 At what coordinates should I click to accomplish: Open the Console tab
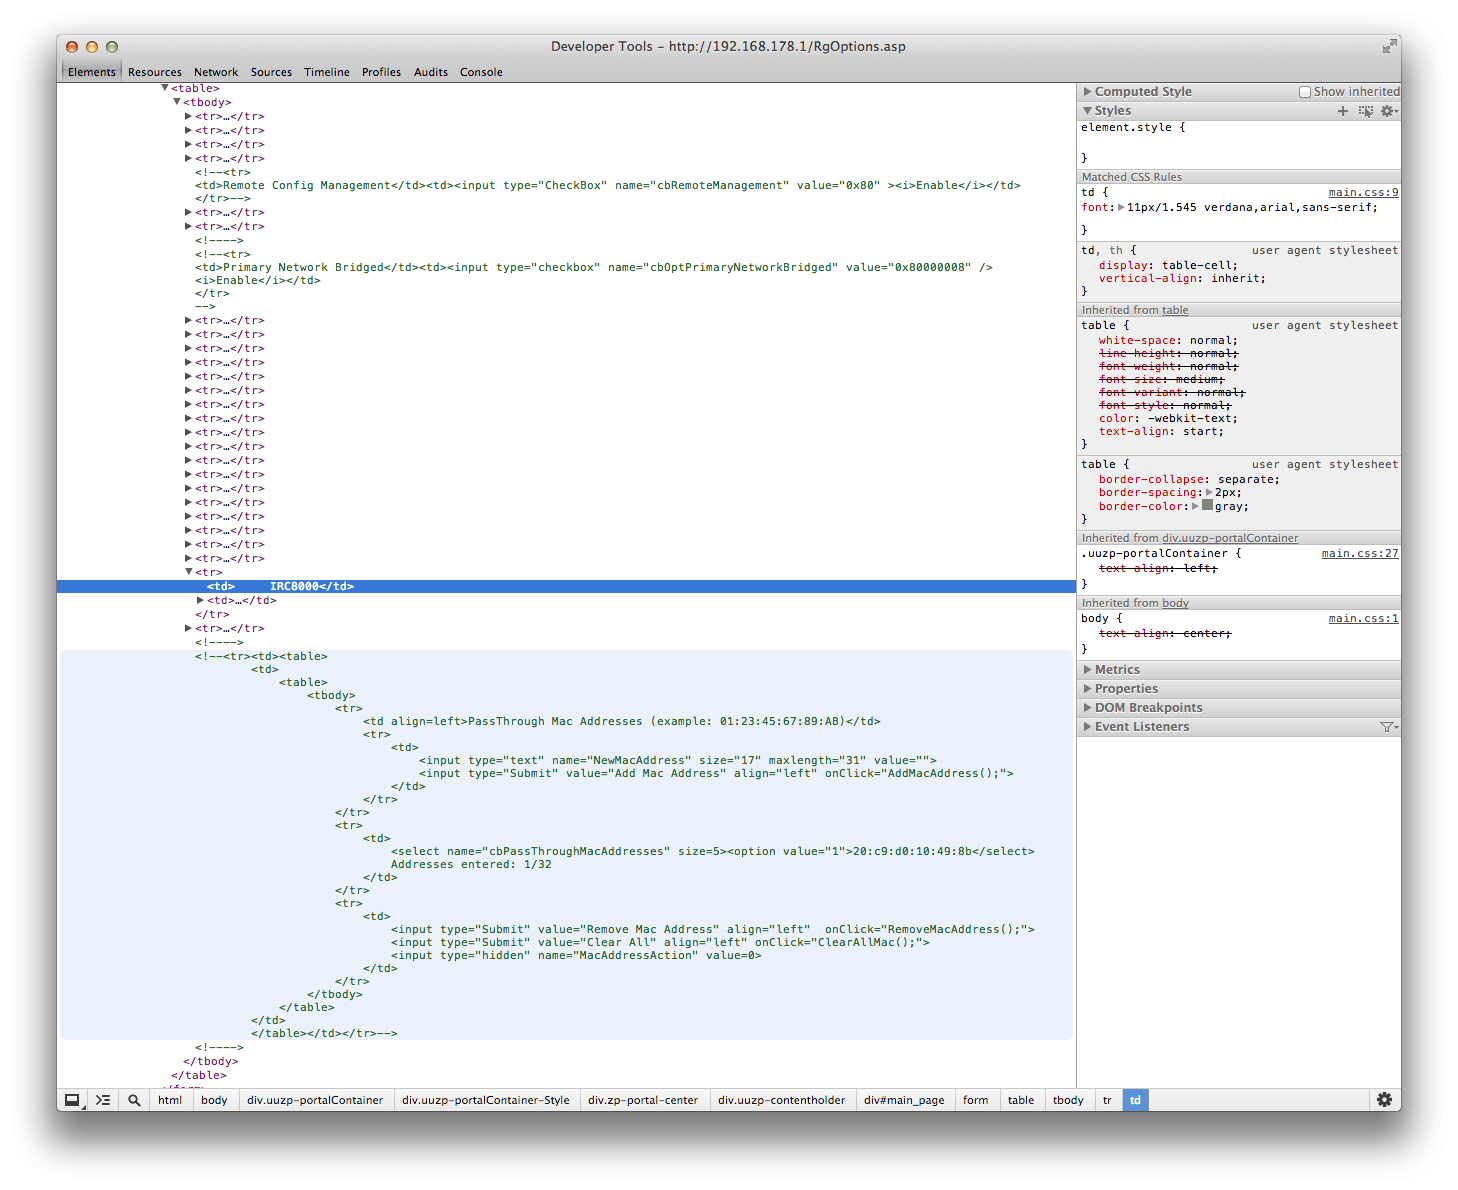[x=481, y=72]
